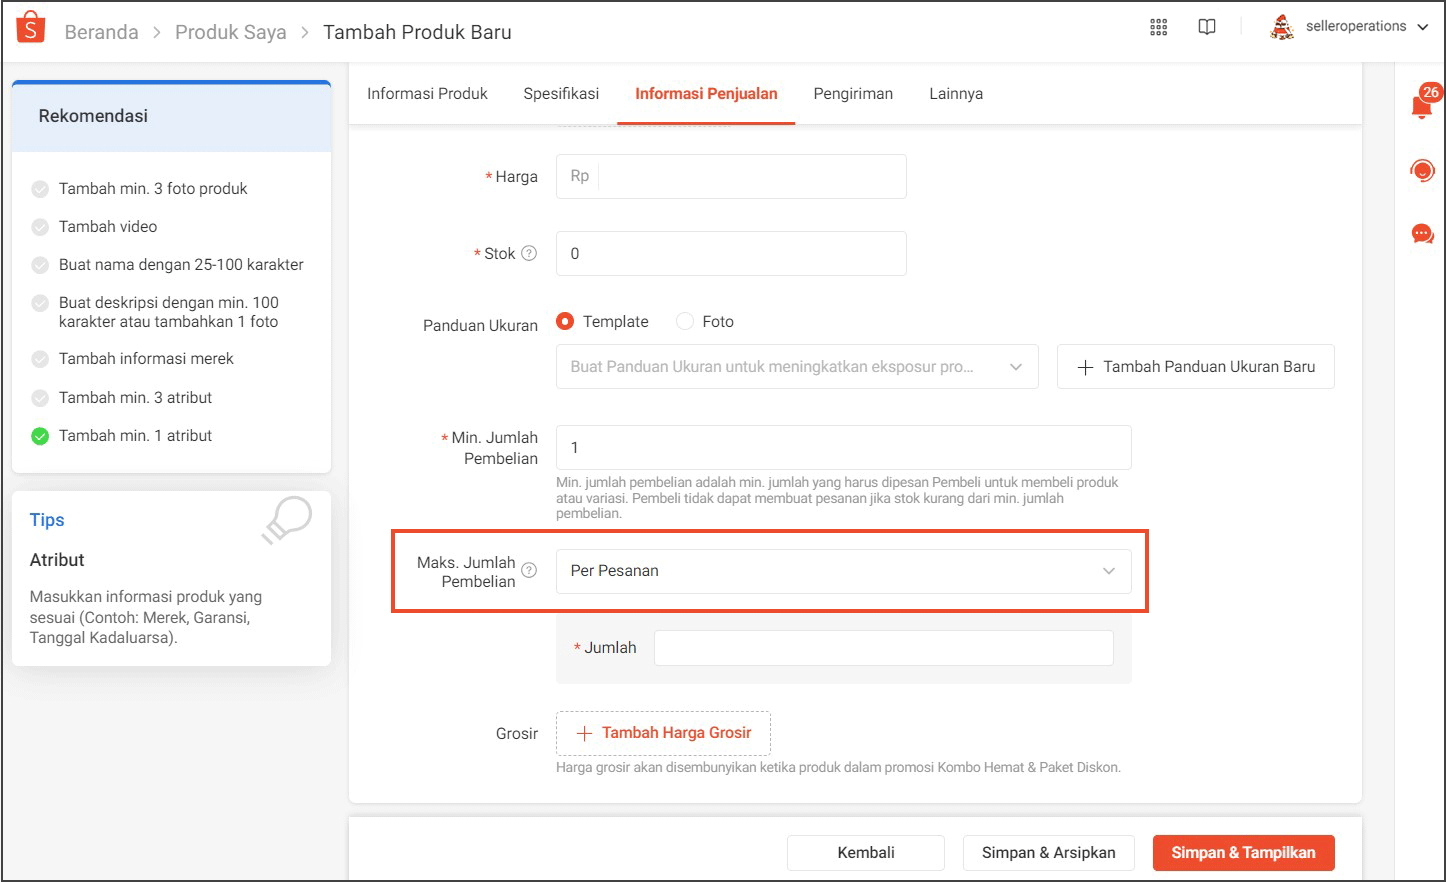Navigate to Produk Saya via breadcrumb
Screen dimensions: 1446x882
coord(231,31)
